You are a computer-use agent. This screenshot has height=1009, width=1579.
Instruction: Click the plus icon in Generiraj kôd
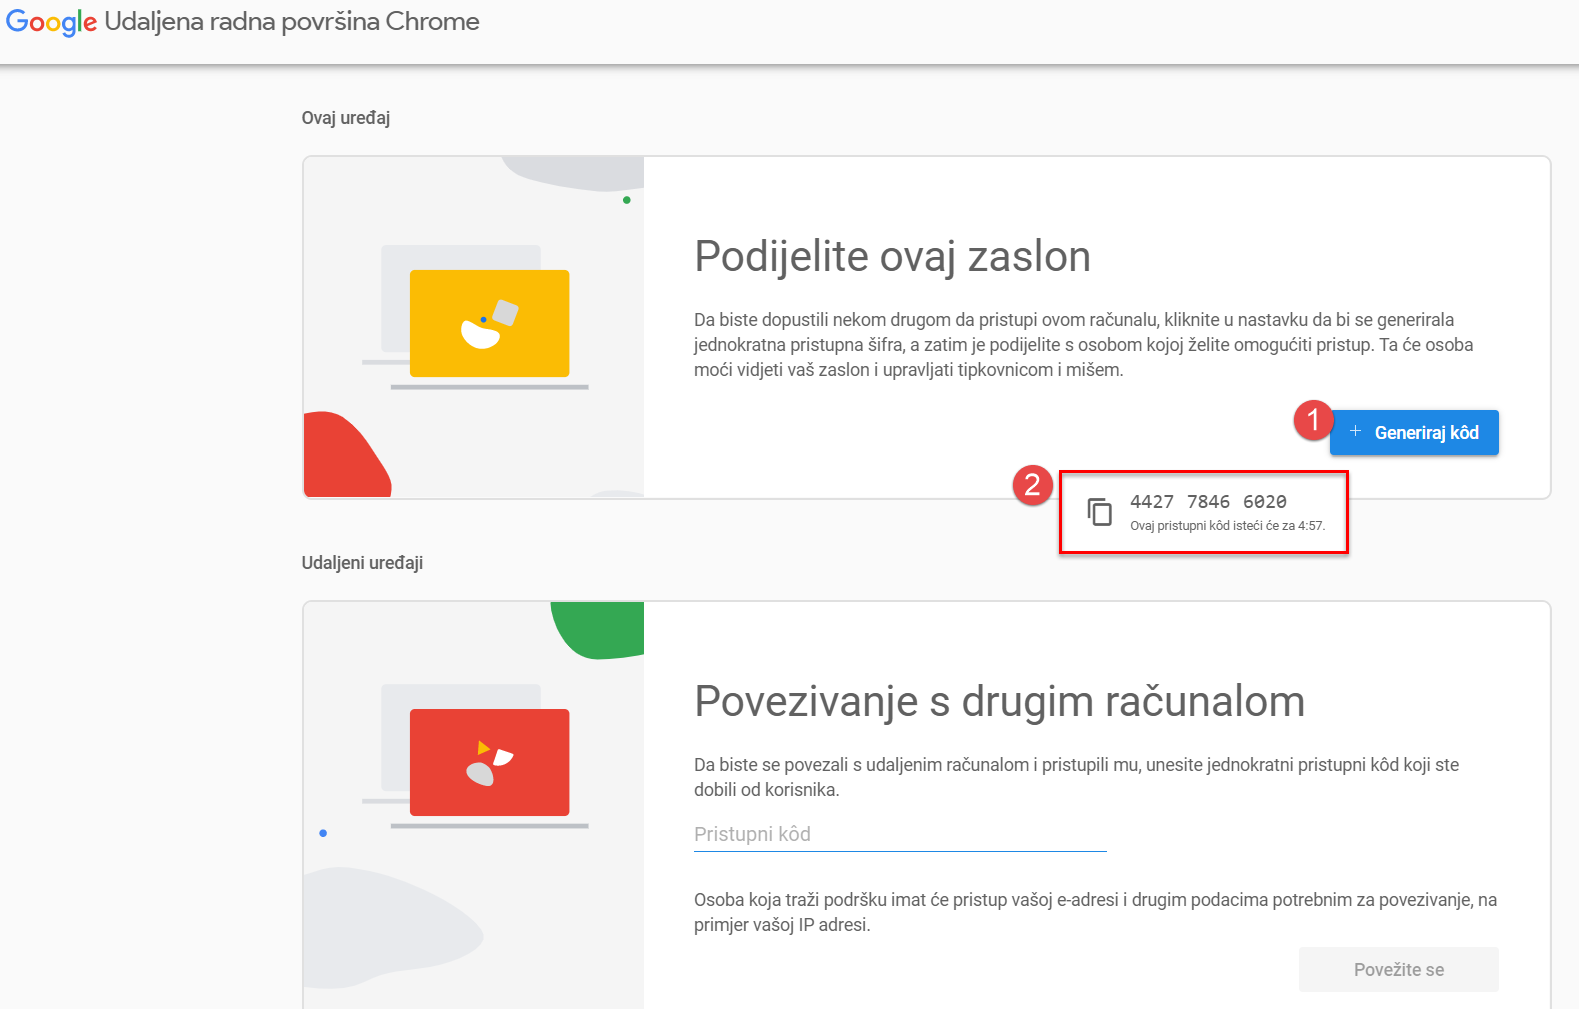pos(1355,432)
